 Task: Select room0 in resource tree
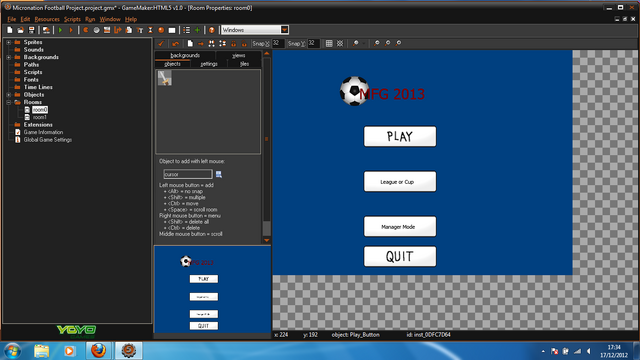[x=40, y=110]
